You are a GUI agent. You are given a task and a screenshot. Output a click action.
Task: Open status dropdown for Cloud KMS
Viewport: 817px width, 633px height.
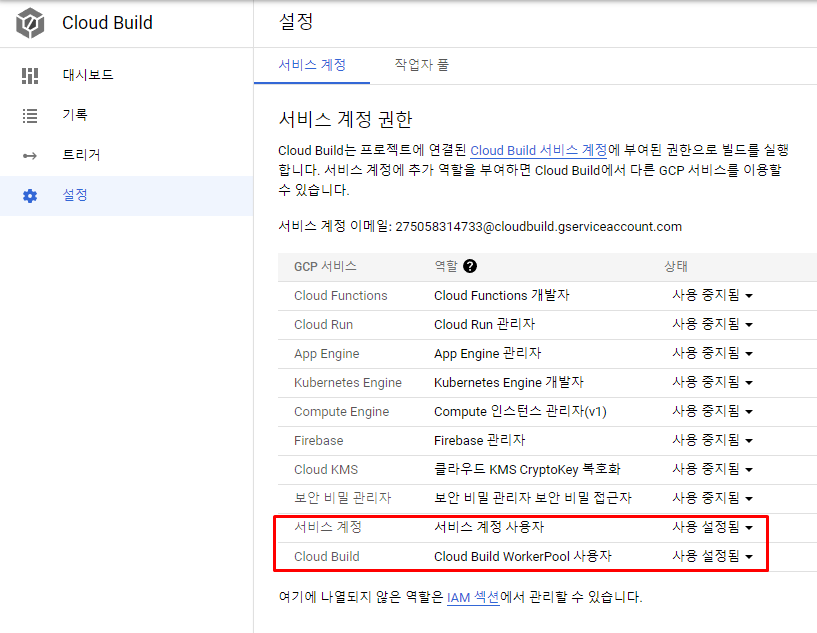(712, 469)
